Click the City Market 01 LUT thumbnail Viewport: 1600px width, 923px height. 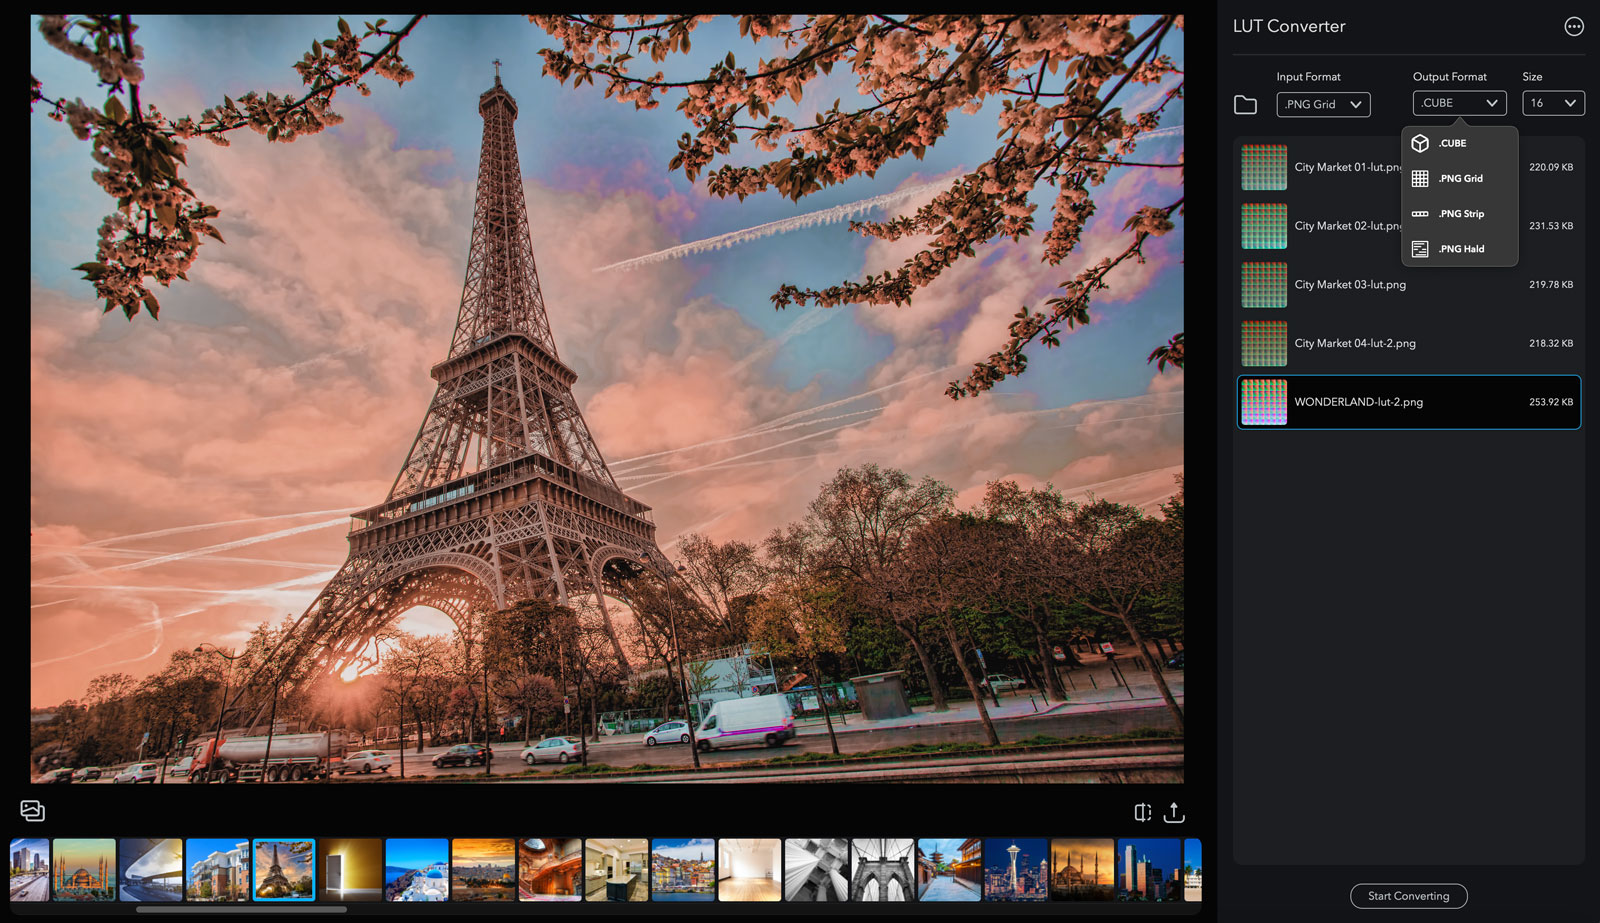coord(1263,167)
